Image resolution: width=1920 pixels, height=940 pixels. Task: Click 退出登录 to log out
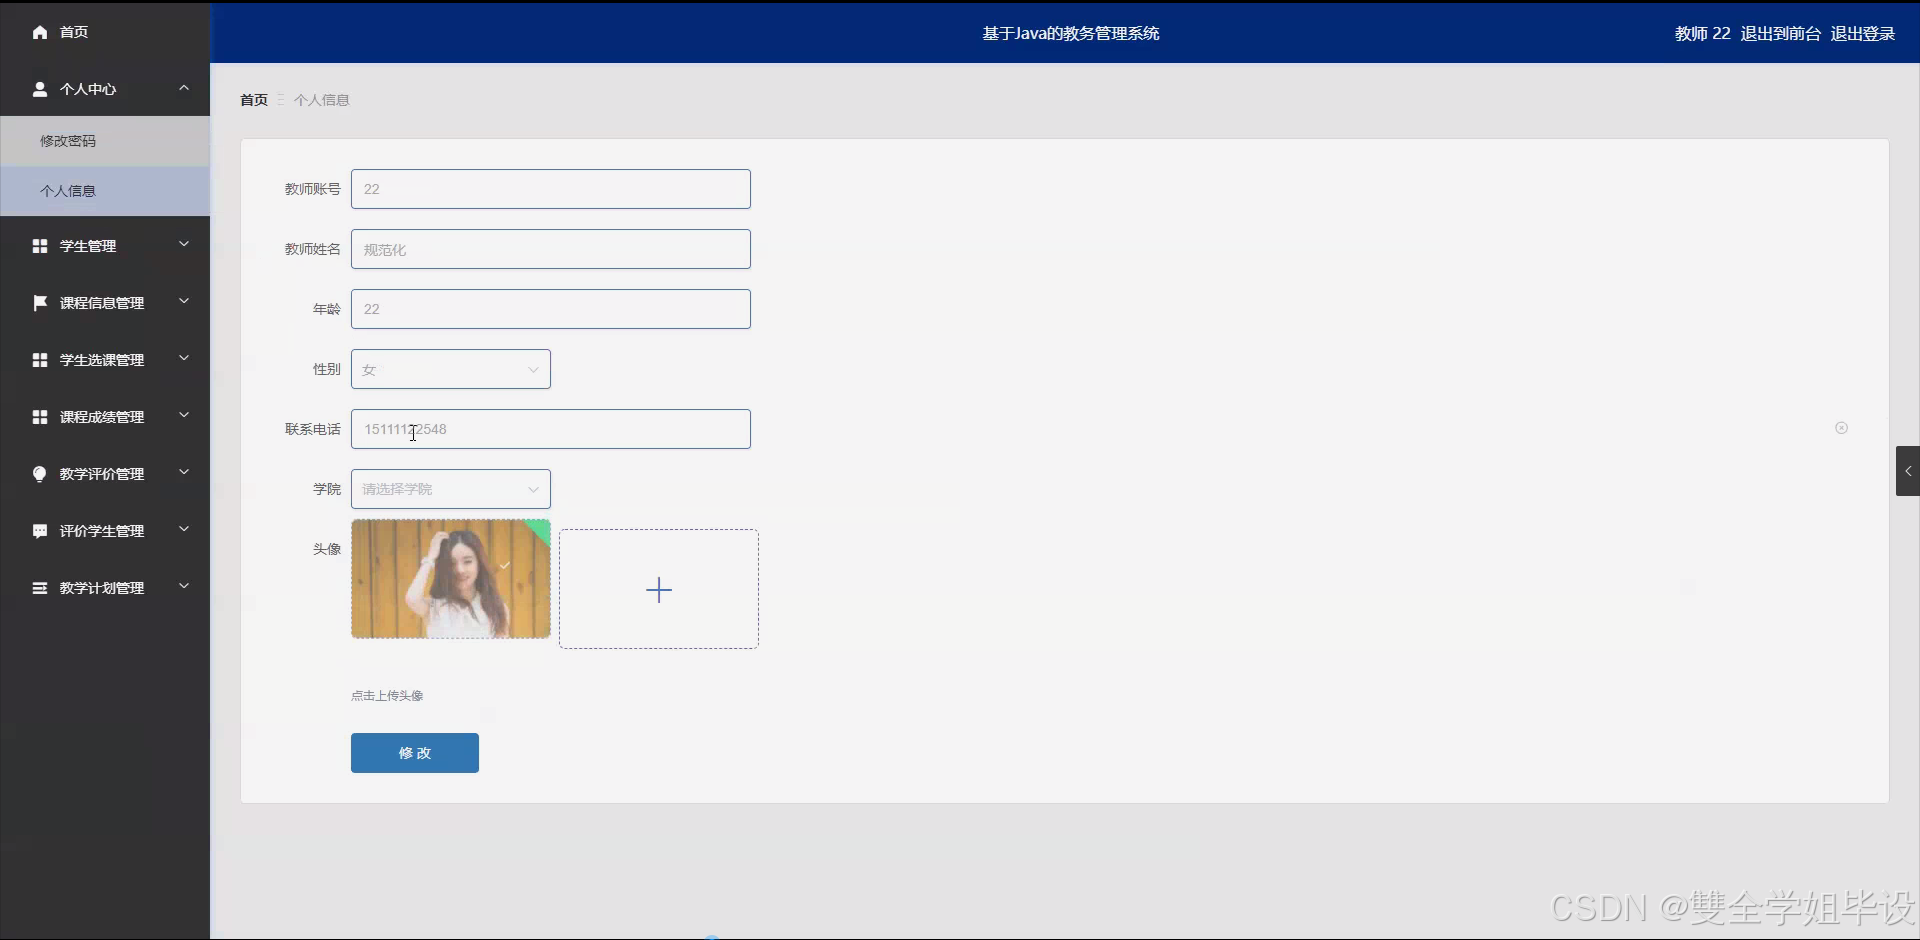[1862, 33]
